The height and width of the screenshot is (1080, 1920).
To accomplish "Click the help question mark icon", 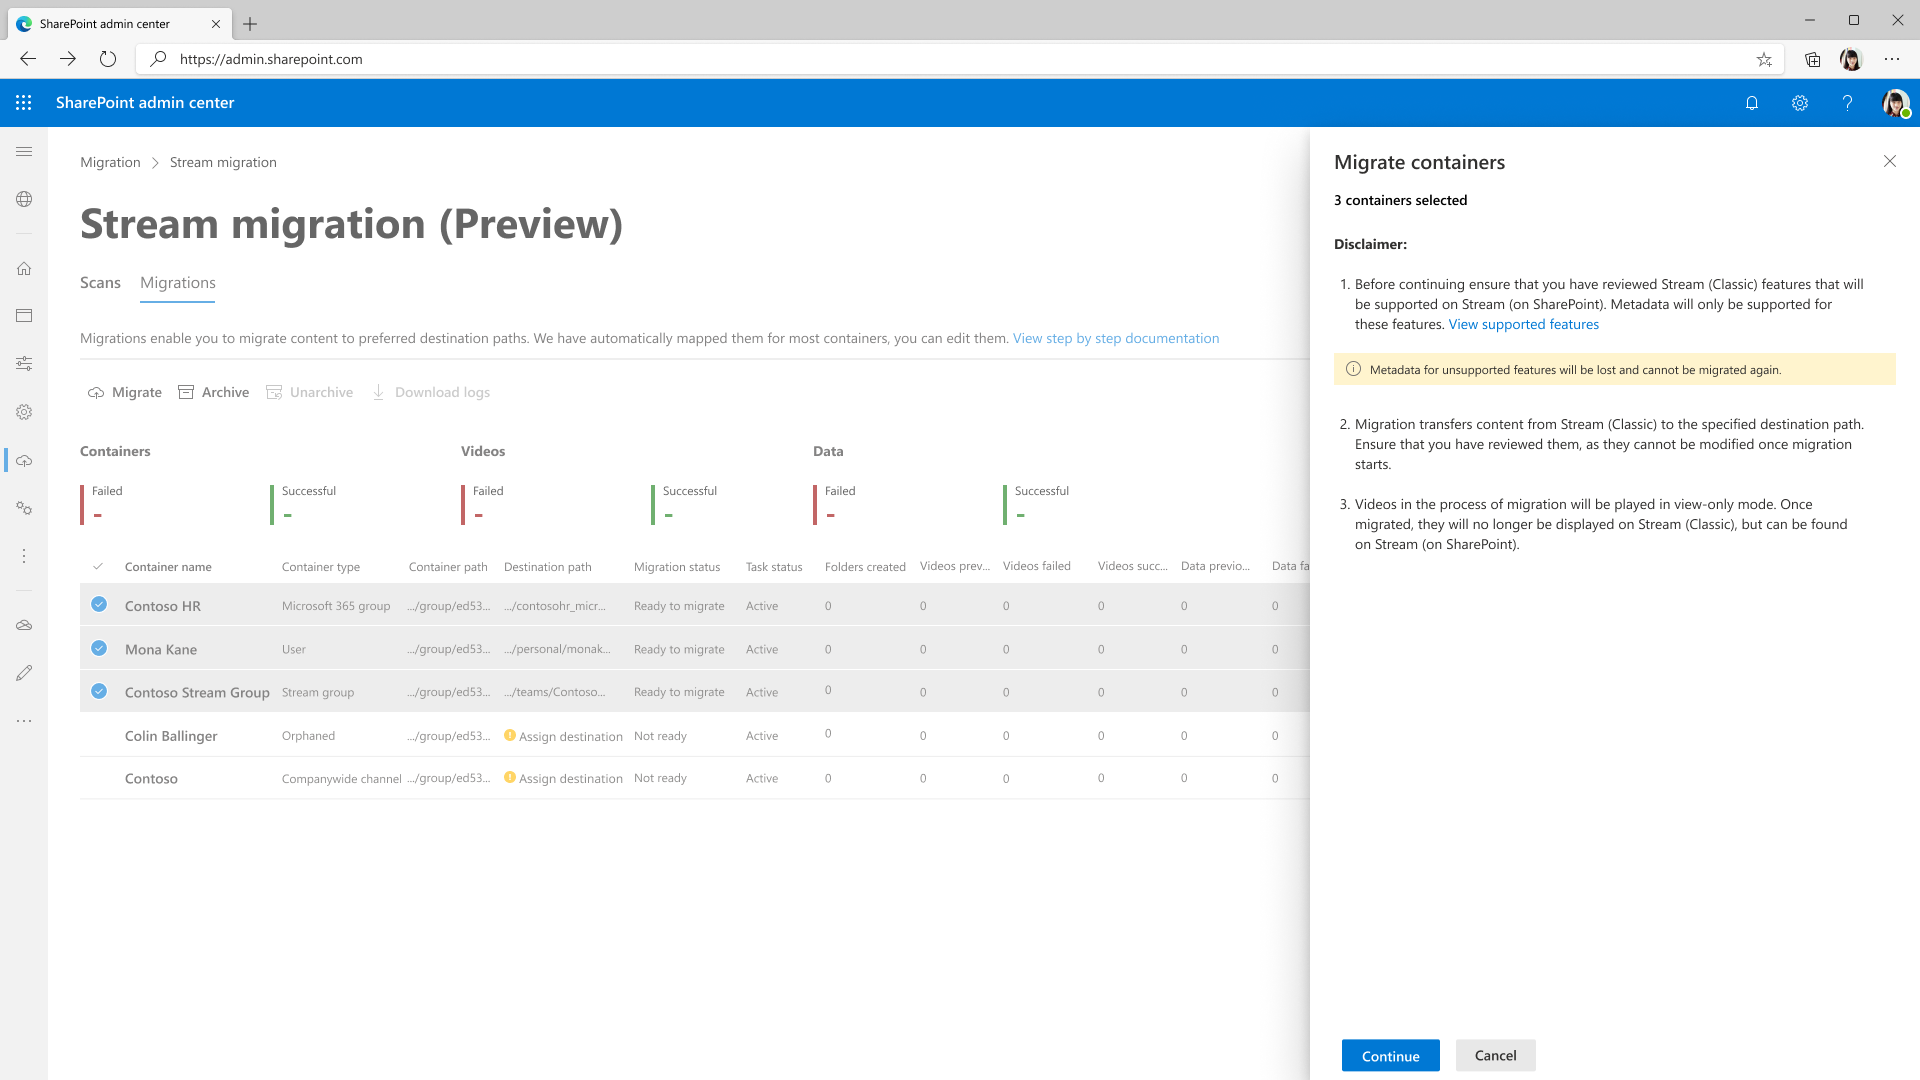I will (x=1847, y=103).
